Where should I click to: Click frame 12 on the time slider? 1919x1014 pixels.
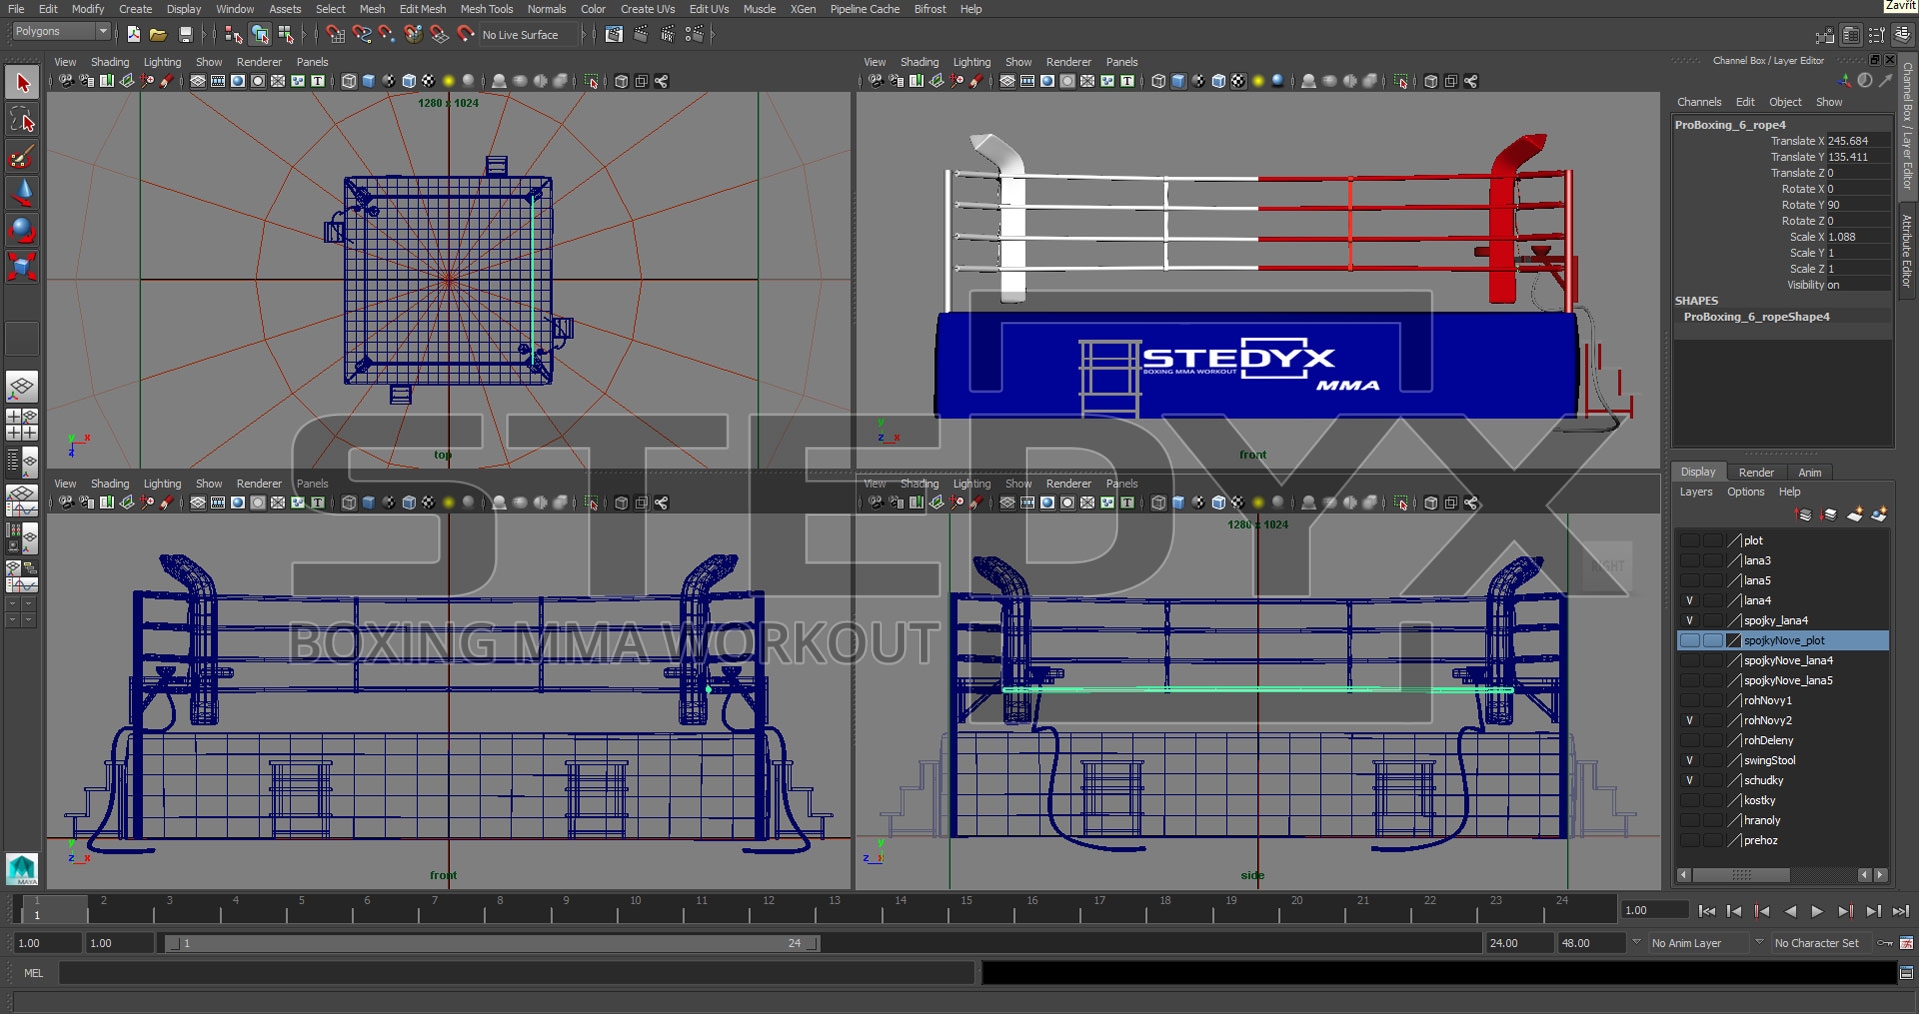pos(768,909)
